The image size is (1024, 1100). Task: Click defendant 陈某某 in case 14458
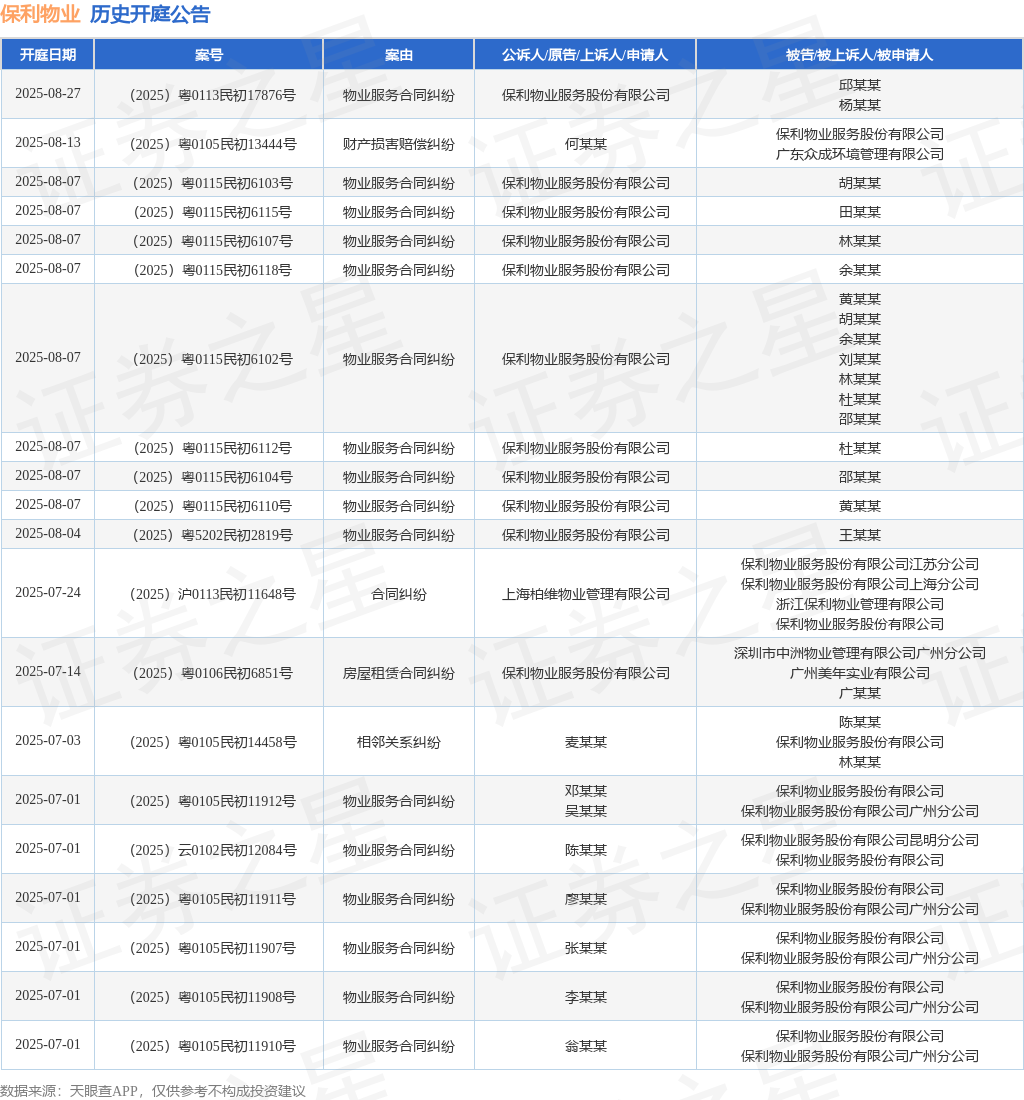point(859,722)
